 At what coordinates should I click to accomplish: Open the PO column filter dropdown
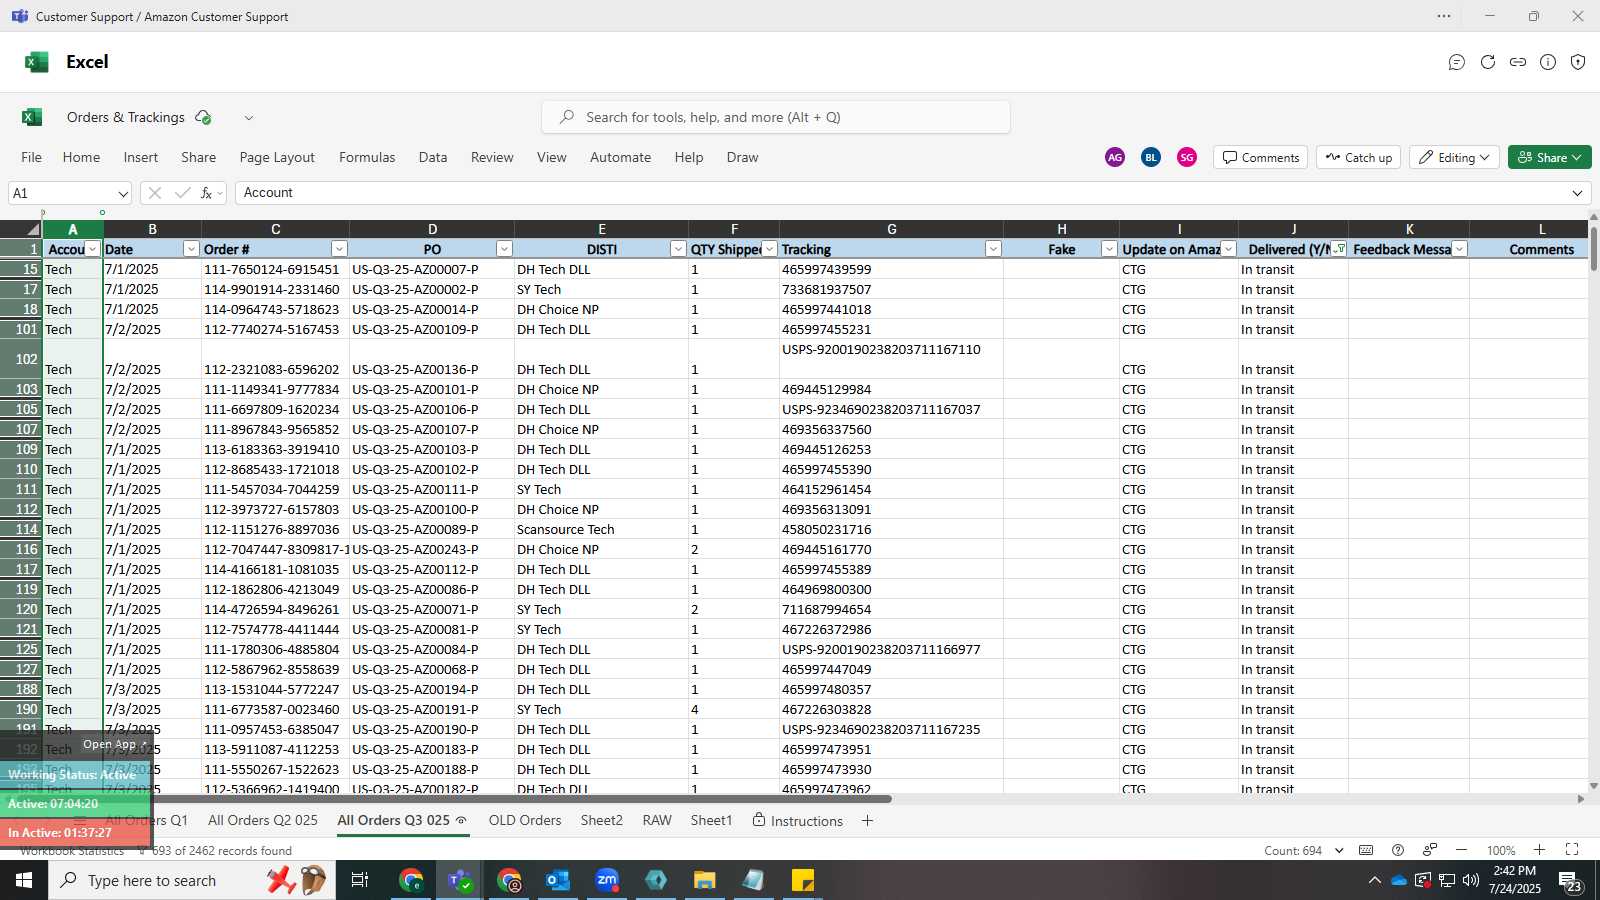click(504, 249)
